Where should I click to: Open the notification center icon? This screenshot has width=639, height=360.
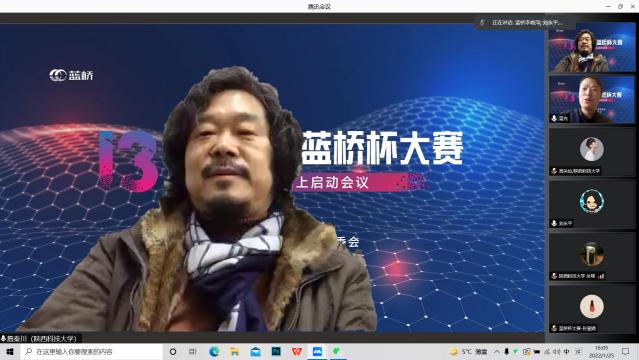point(626,351)
